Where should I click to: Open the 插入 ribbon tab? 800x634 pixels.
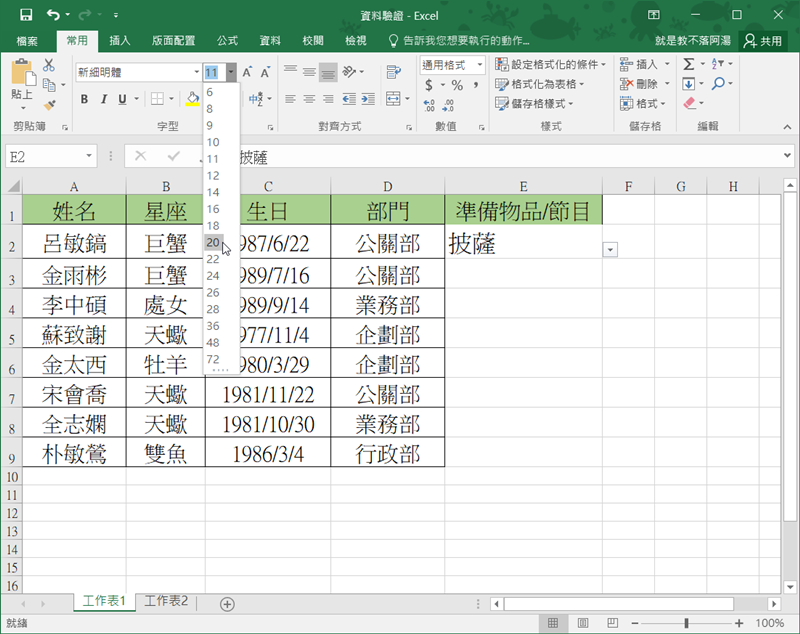click(x=120, y=41)
